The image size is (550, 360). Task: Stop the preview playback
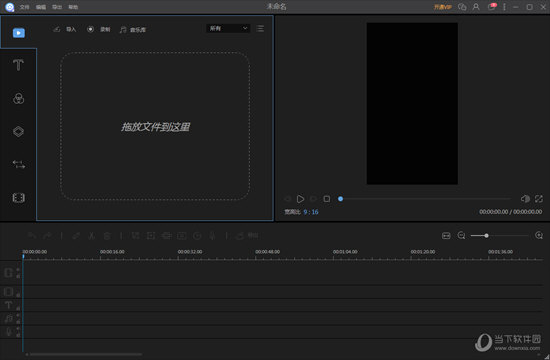pyautogui.click(x=327, y=199)
